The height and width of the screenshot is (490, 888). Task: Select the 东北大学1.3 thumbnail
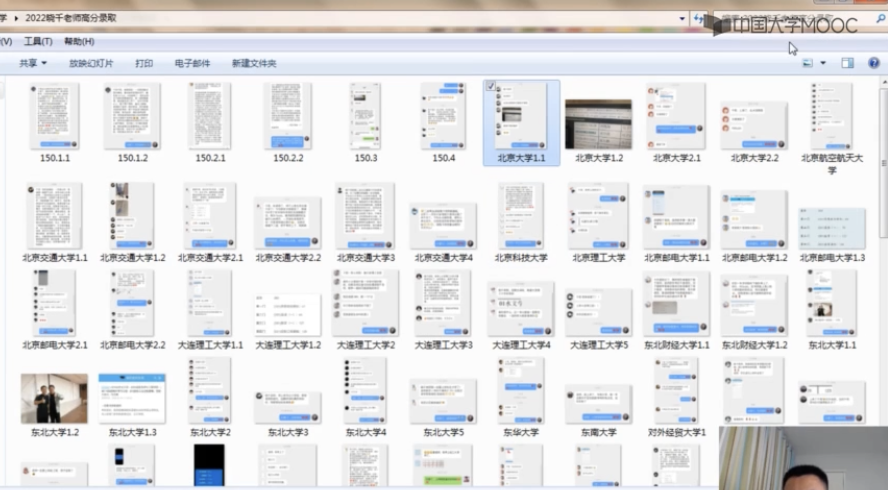tap(132, 398)
